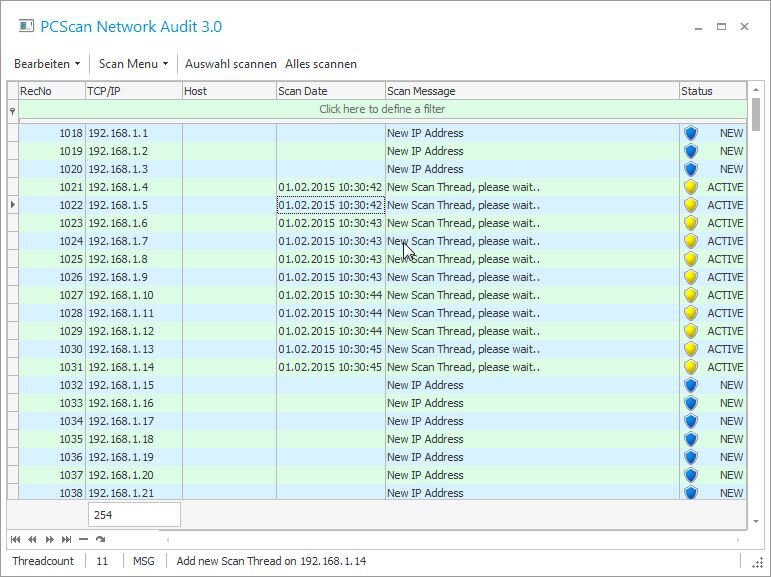Click NEW status text for 192.168.1.18
The width and height of the screenshot is (771, 577).
pos(732,439)
